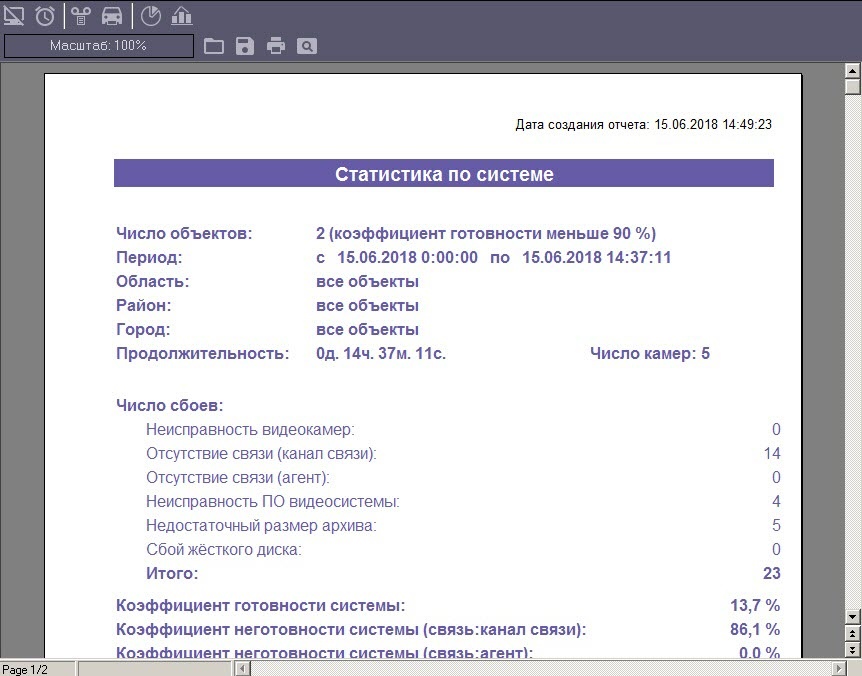
Task: Click the car icon in toolbar
Action: click(112, 15)
